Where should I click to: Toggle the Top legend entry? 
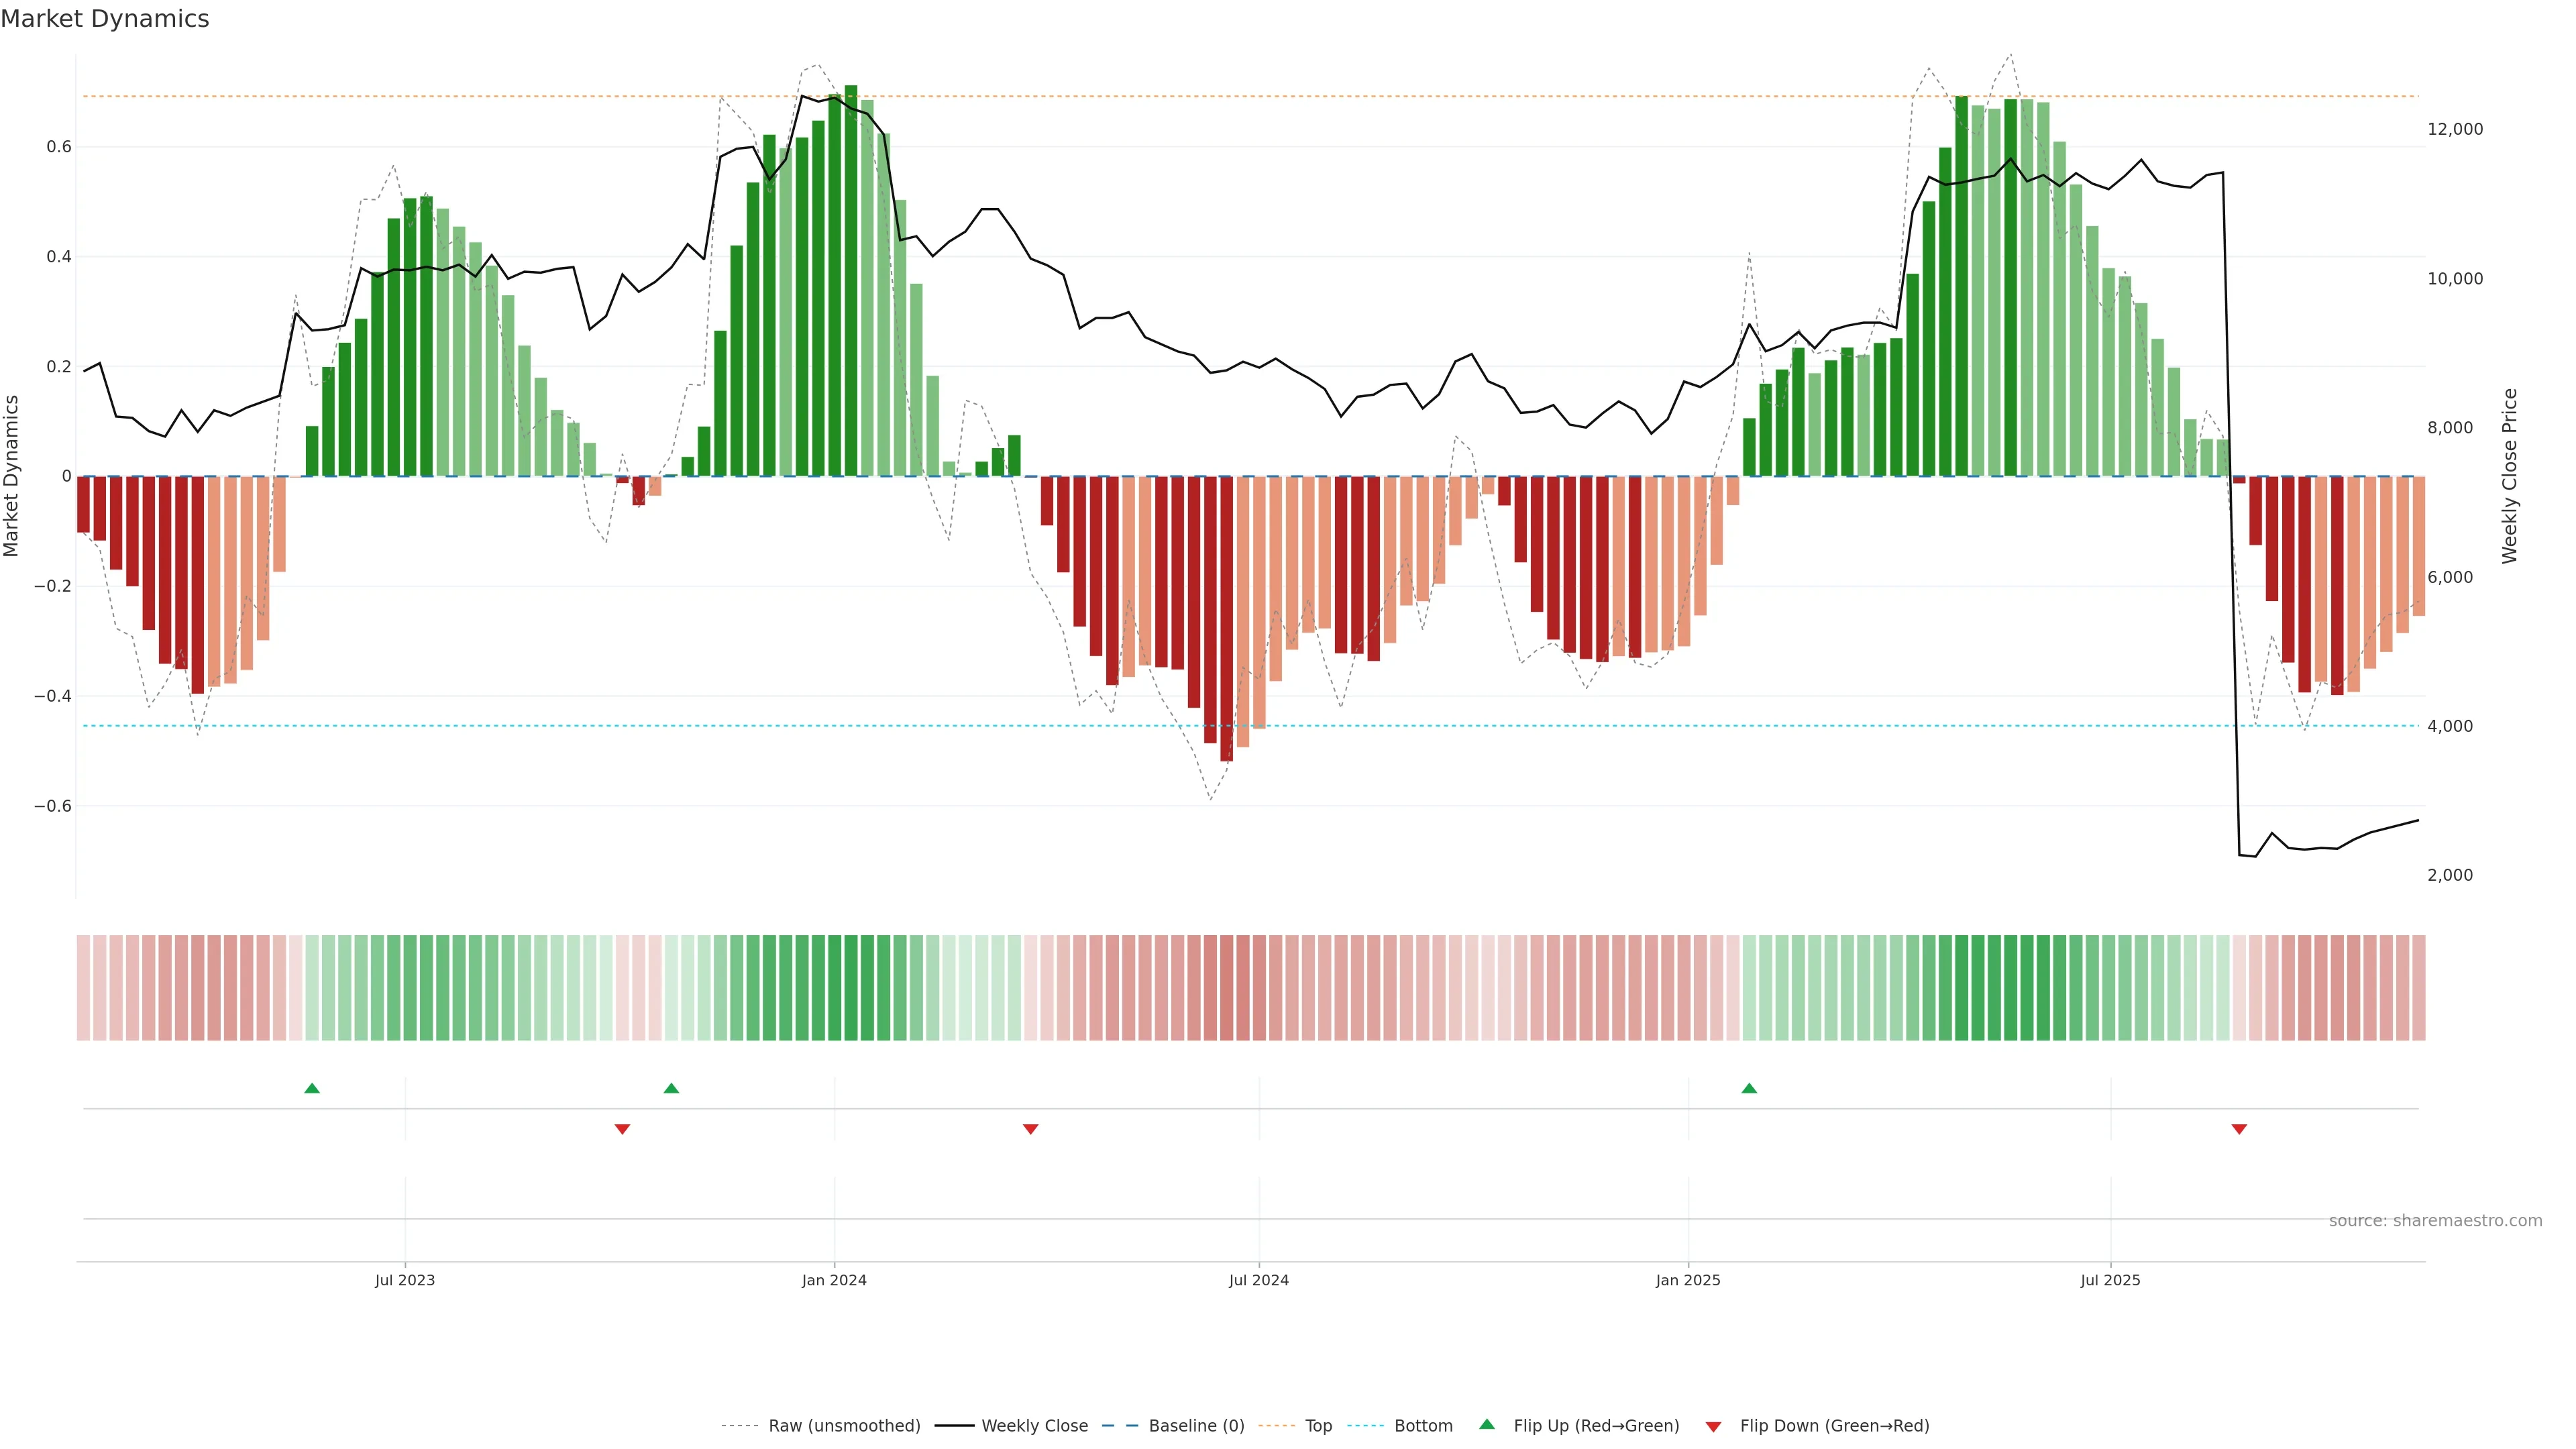tap(1318, 1426)
